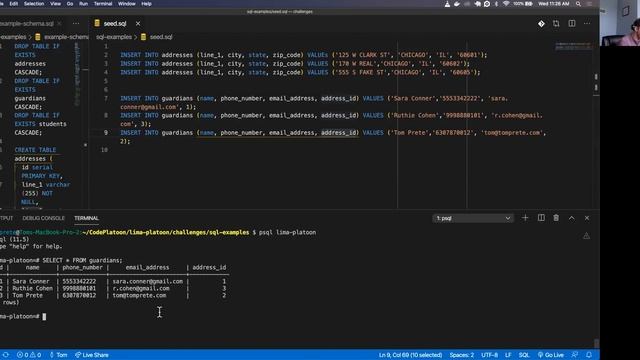Click the Go Live status button
The height and width of the screenshot is (360, 640).
551,355
